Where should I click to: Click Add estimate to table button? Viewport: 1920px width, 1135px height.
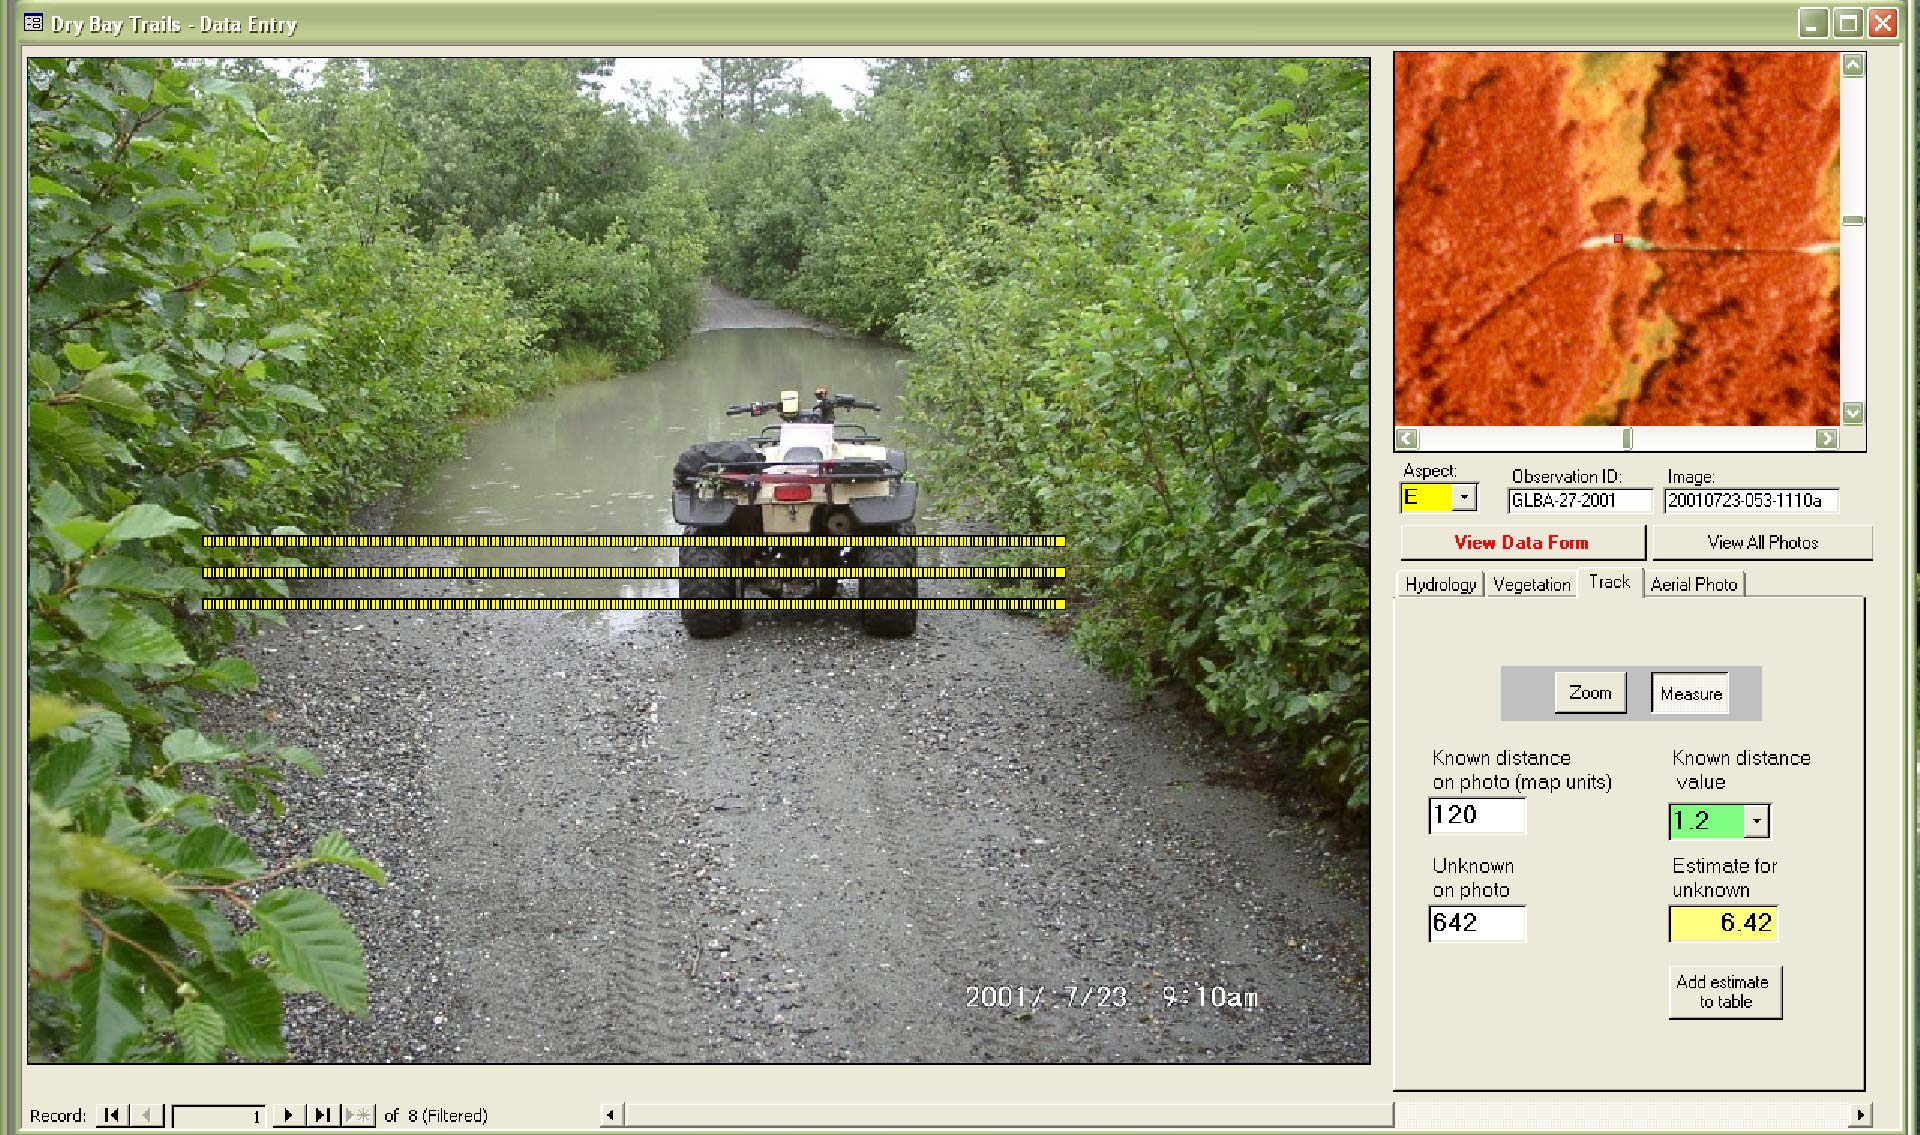click(1725, 992)
